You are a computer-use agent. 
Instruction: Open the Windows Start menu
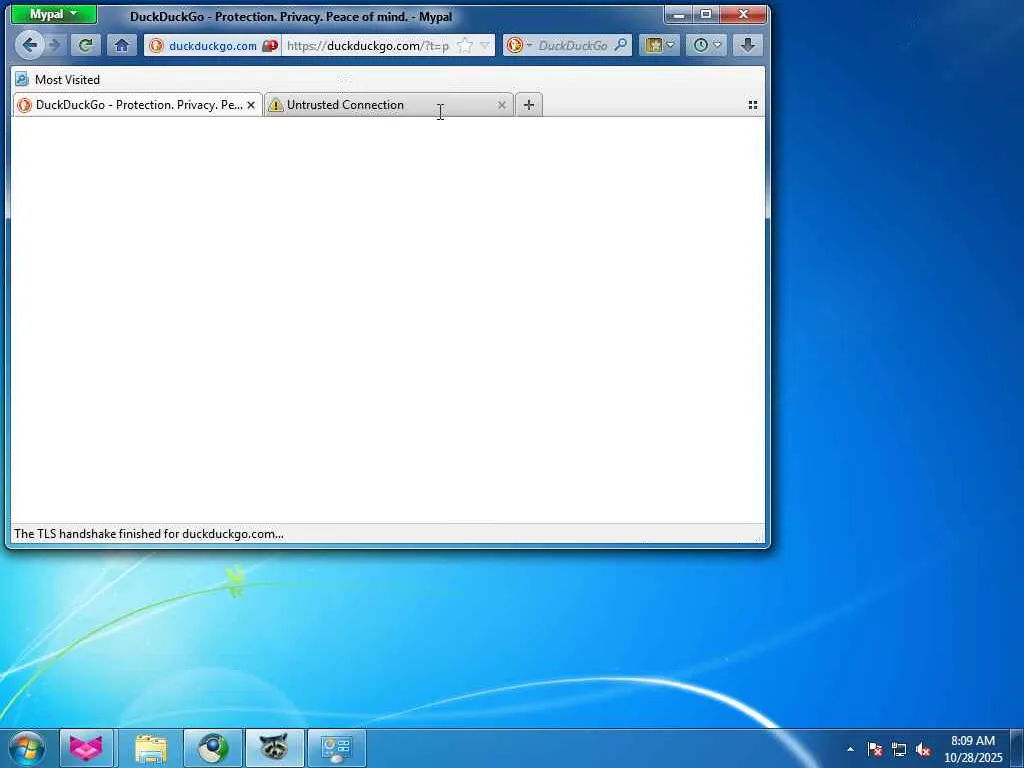pos(27,748)
